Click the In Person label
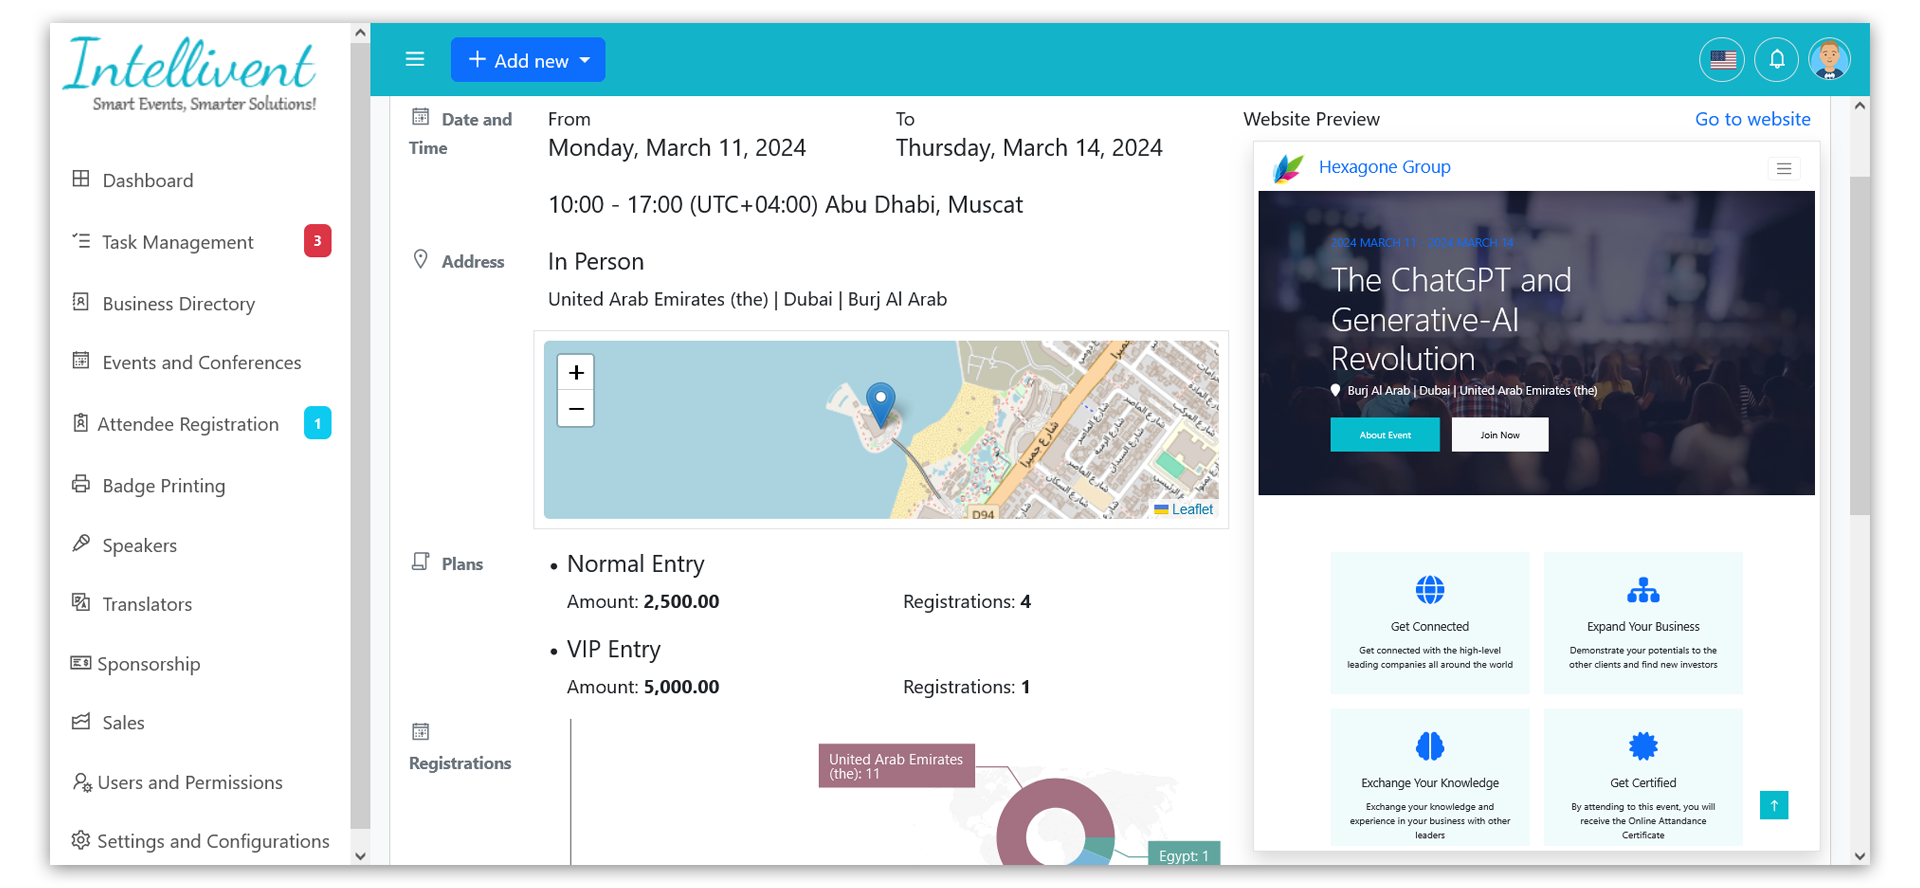1920x888 pixels. [596, 262]
